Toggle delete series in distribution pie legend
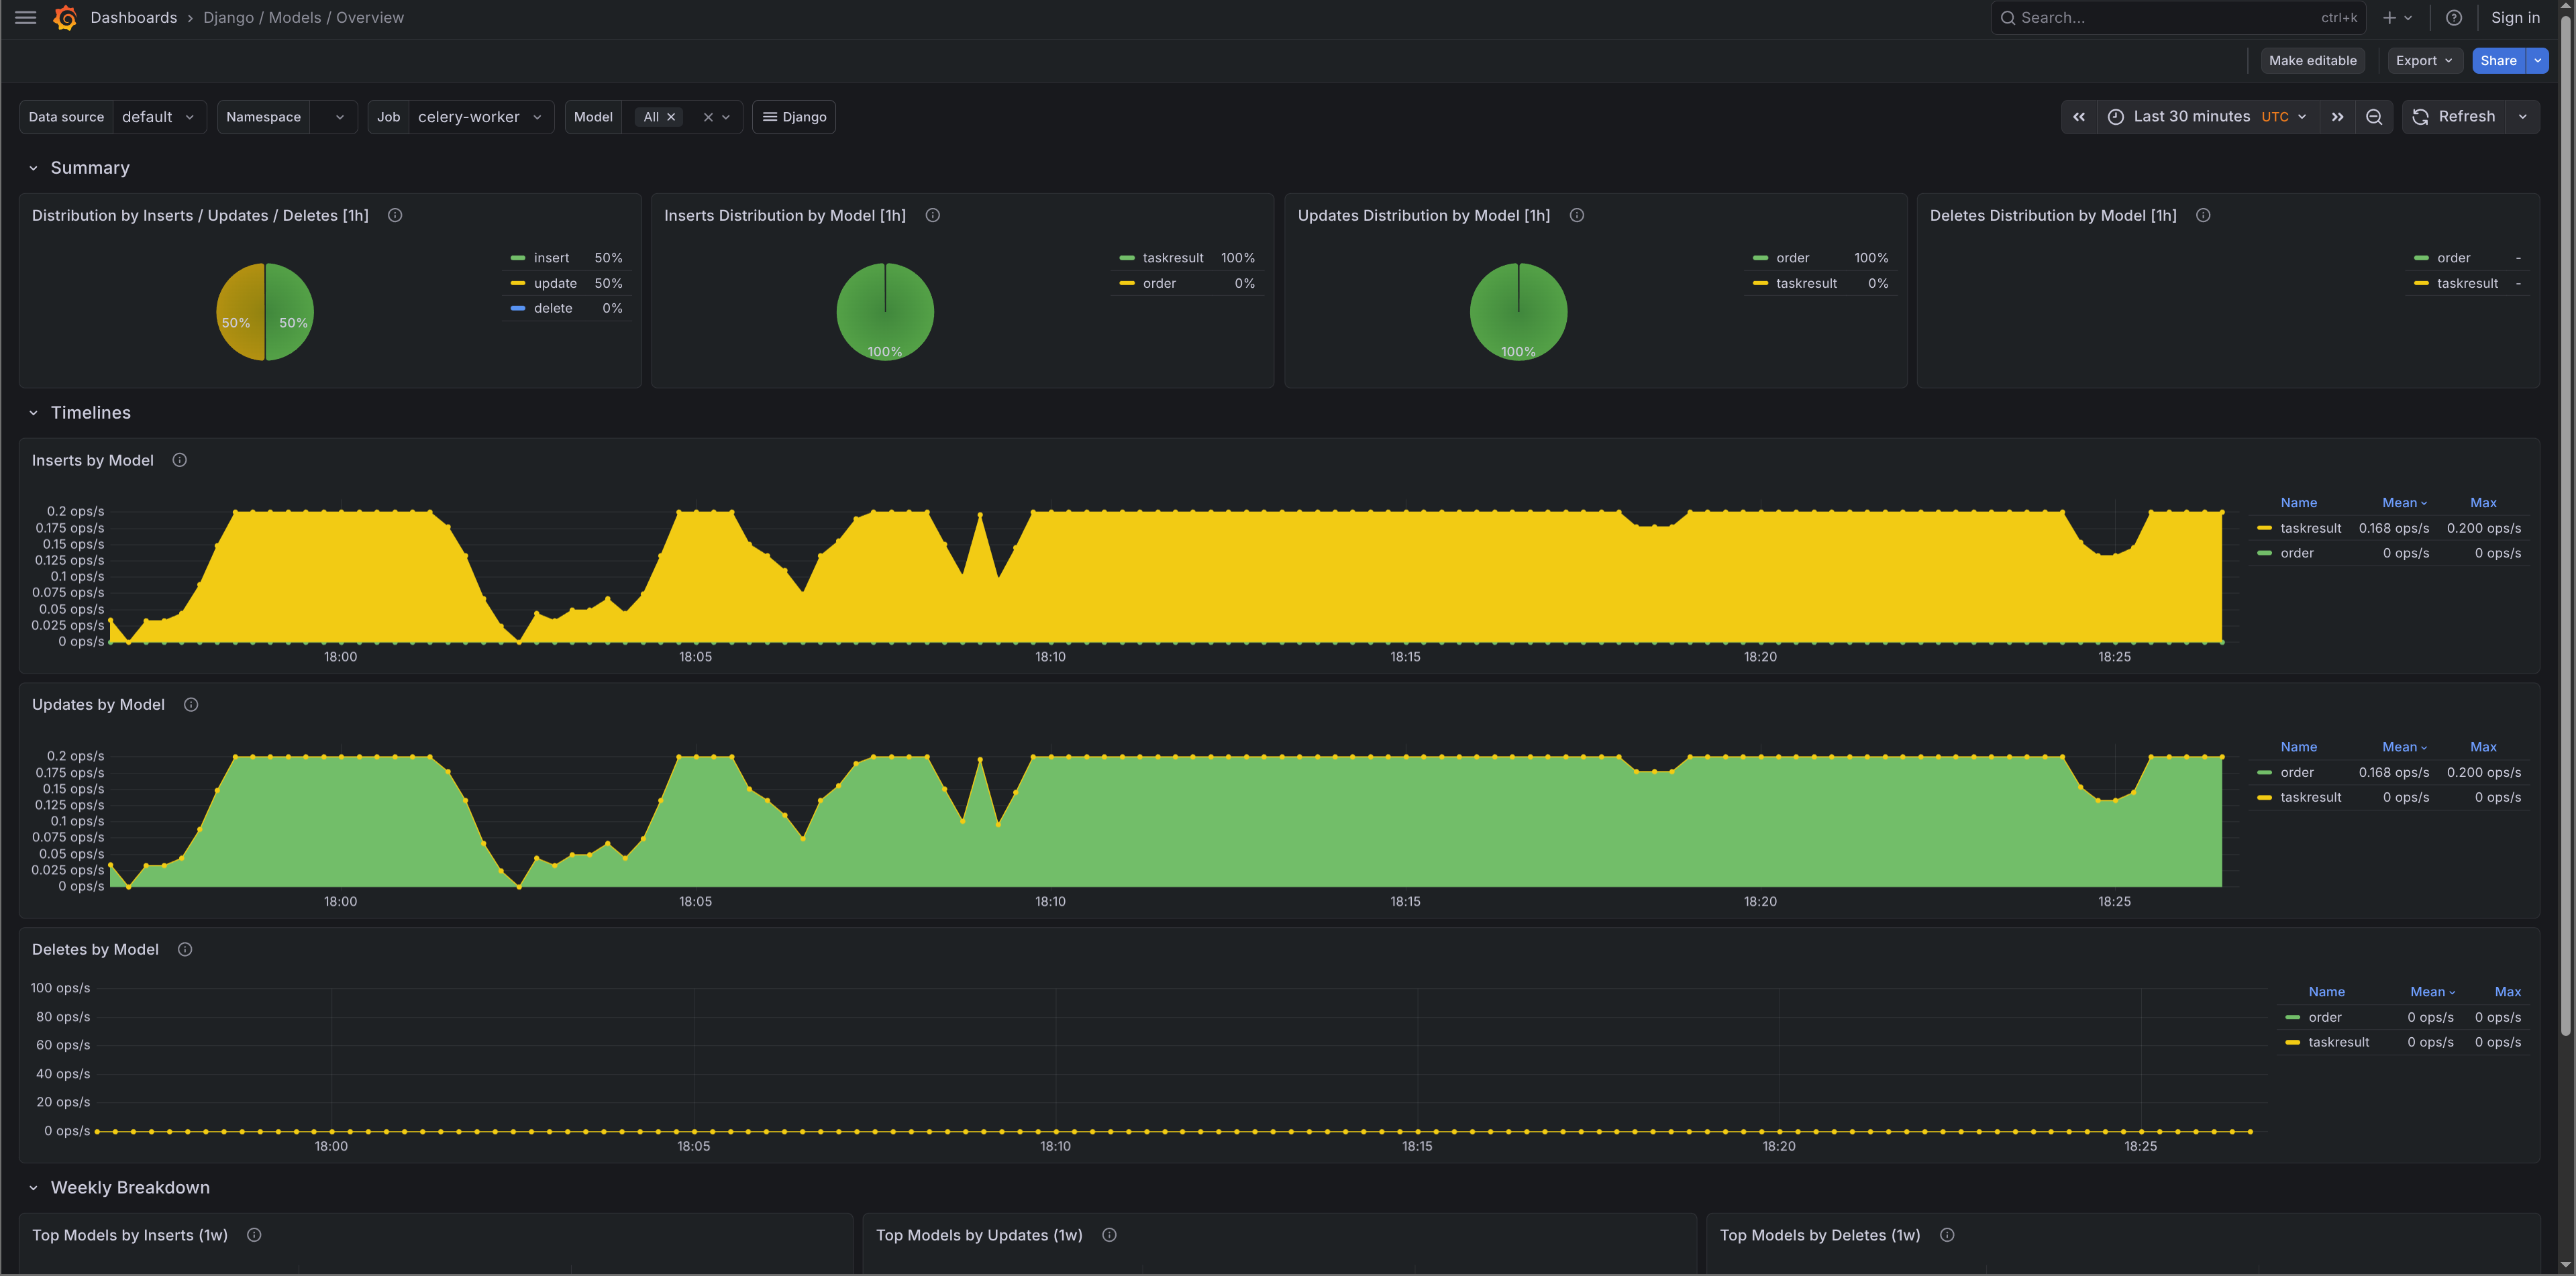This screenshot has width=2576, height=1276. [x=553, y=308]
